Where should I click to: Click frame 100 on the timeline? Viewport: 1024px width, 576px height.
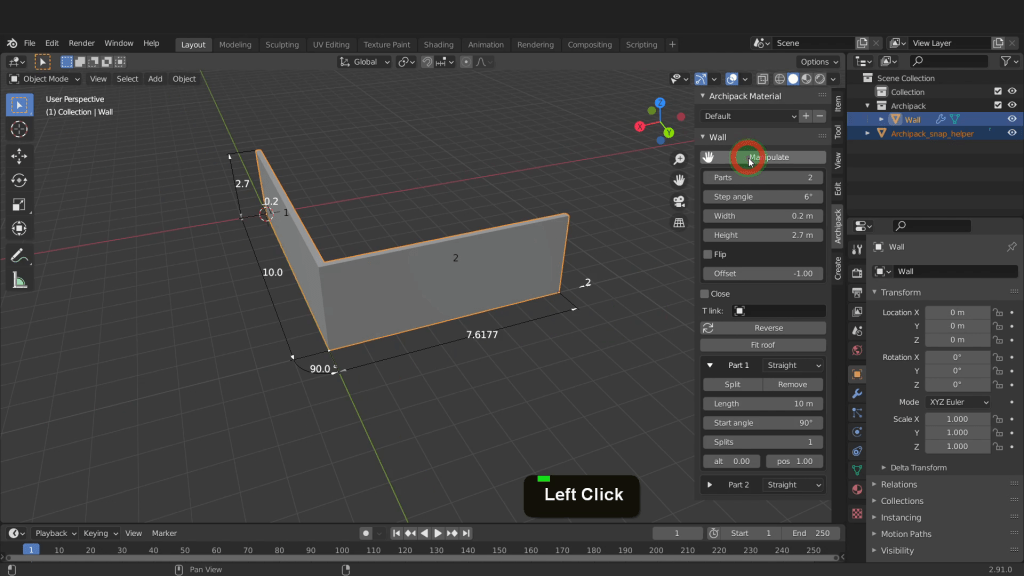click(342, 550)
